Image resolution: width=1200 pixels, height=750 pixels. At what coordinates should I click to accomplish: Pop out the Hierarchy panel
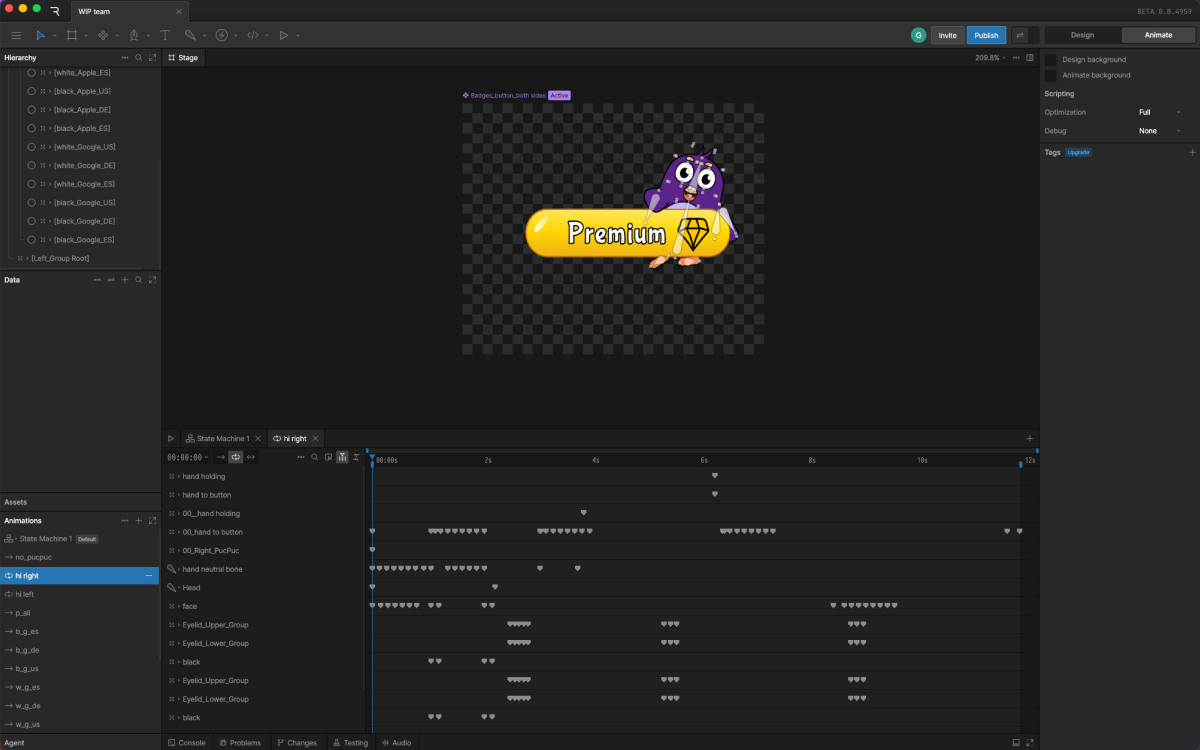click(x=153, y=58)
